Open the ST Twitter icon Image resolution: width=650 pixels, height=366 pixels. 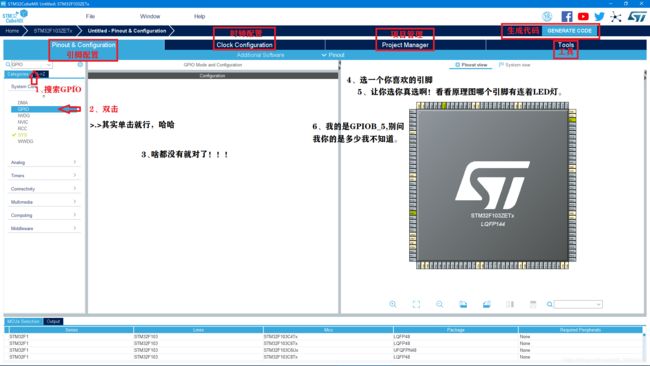pos(599,17)
